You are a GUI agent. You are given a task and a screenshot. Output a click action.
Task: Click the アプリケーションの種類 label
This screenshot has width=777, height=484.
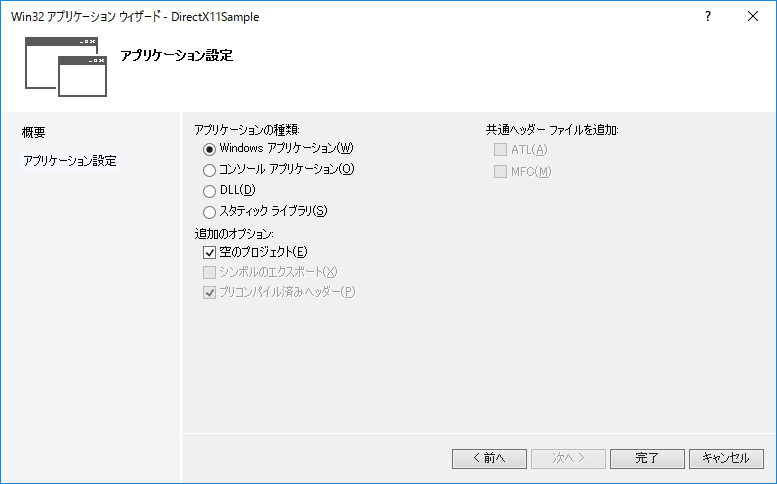(x=247, y=130)
